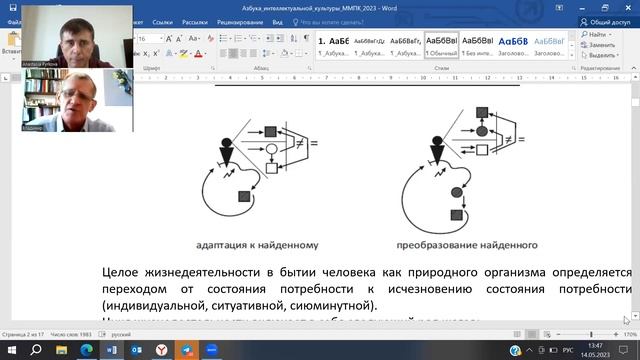Center the paragraph text
The width and height of the screenshot is (640, 360).
tap(233, 53)
